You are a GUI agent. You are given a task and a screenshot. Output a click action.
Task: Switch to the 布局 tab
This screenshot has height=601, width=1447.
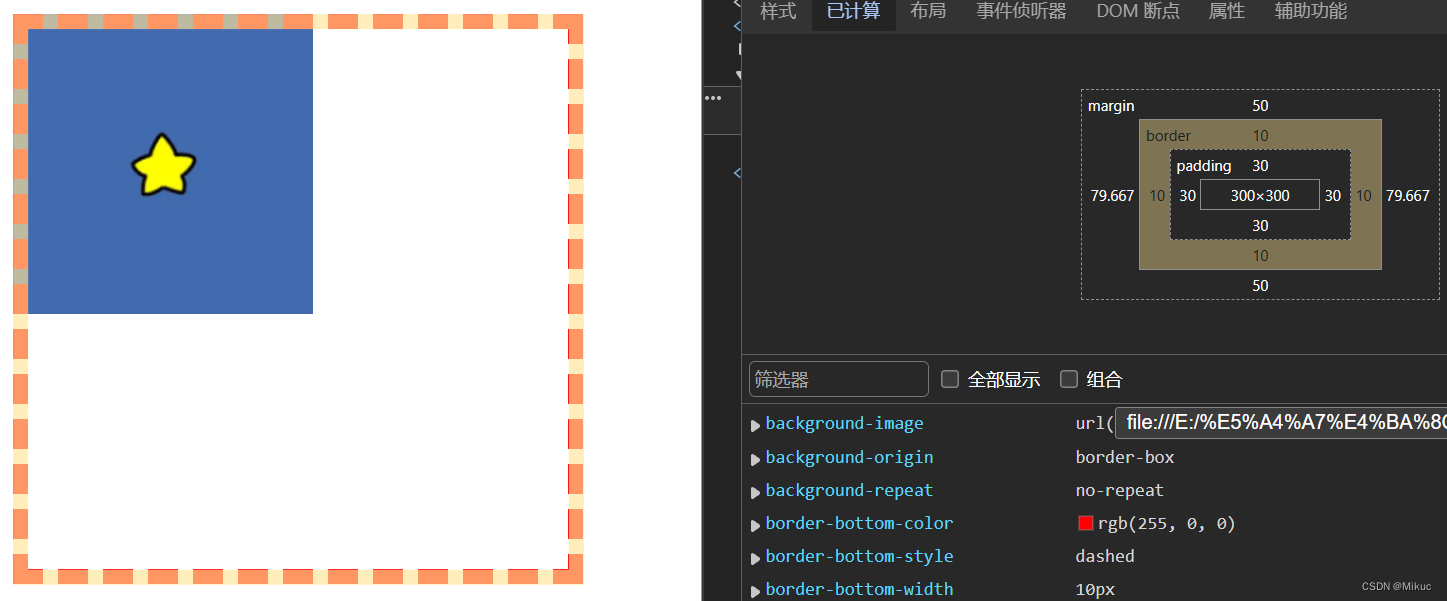[928, 11]
